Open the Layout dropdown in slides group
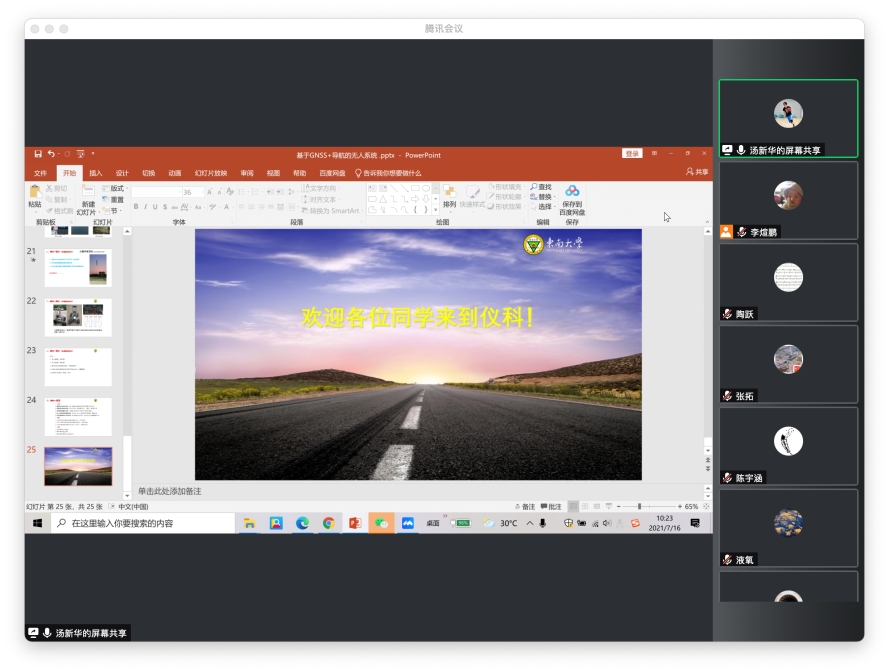 116,188
